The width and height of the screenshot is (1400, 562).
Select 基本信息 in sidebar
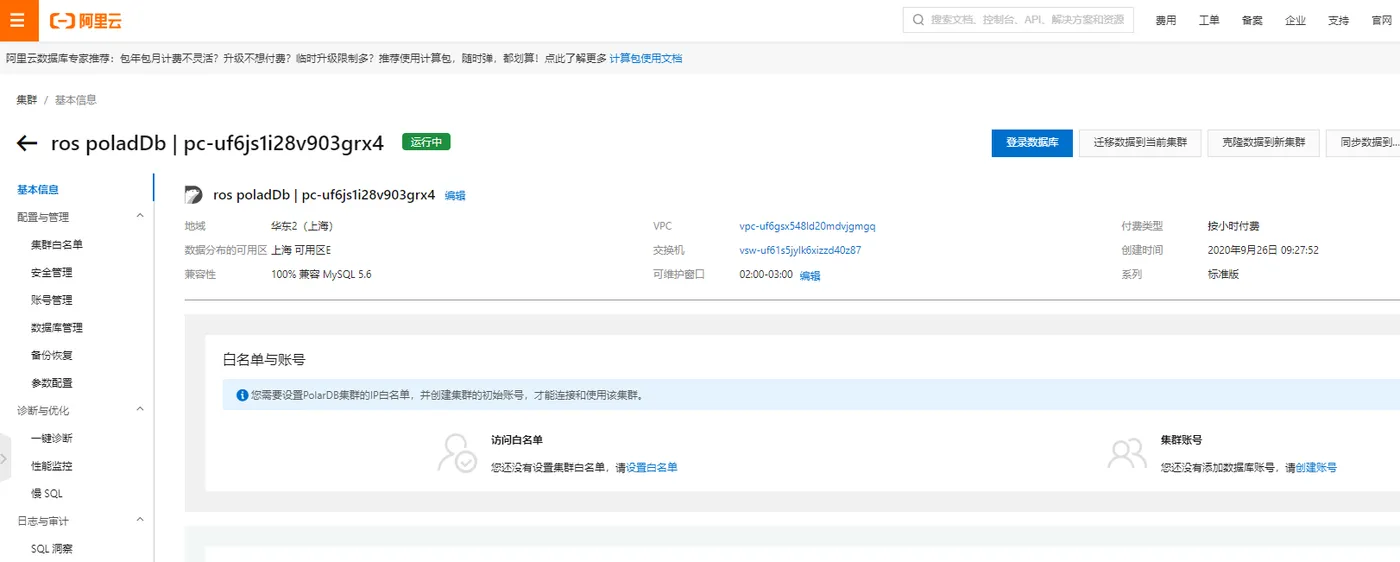(38, 189)
